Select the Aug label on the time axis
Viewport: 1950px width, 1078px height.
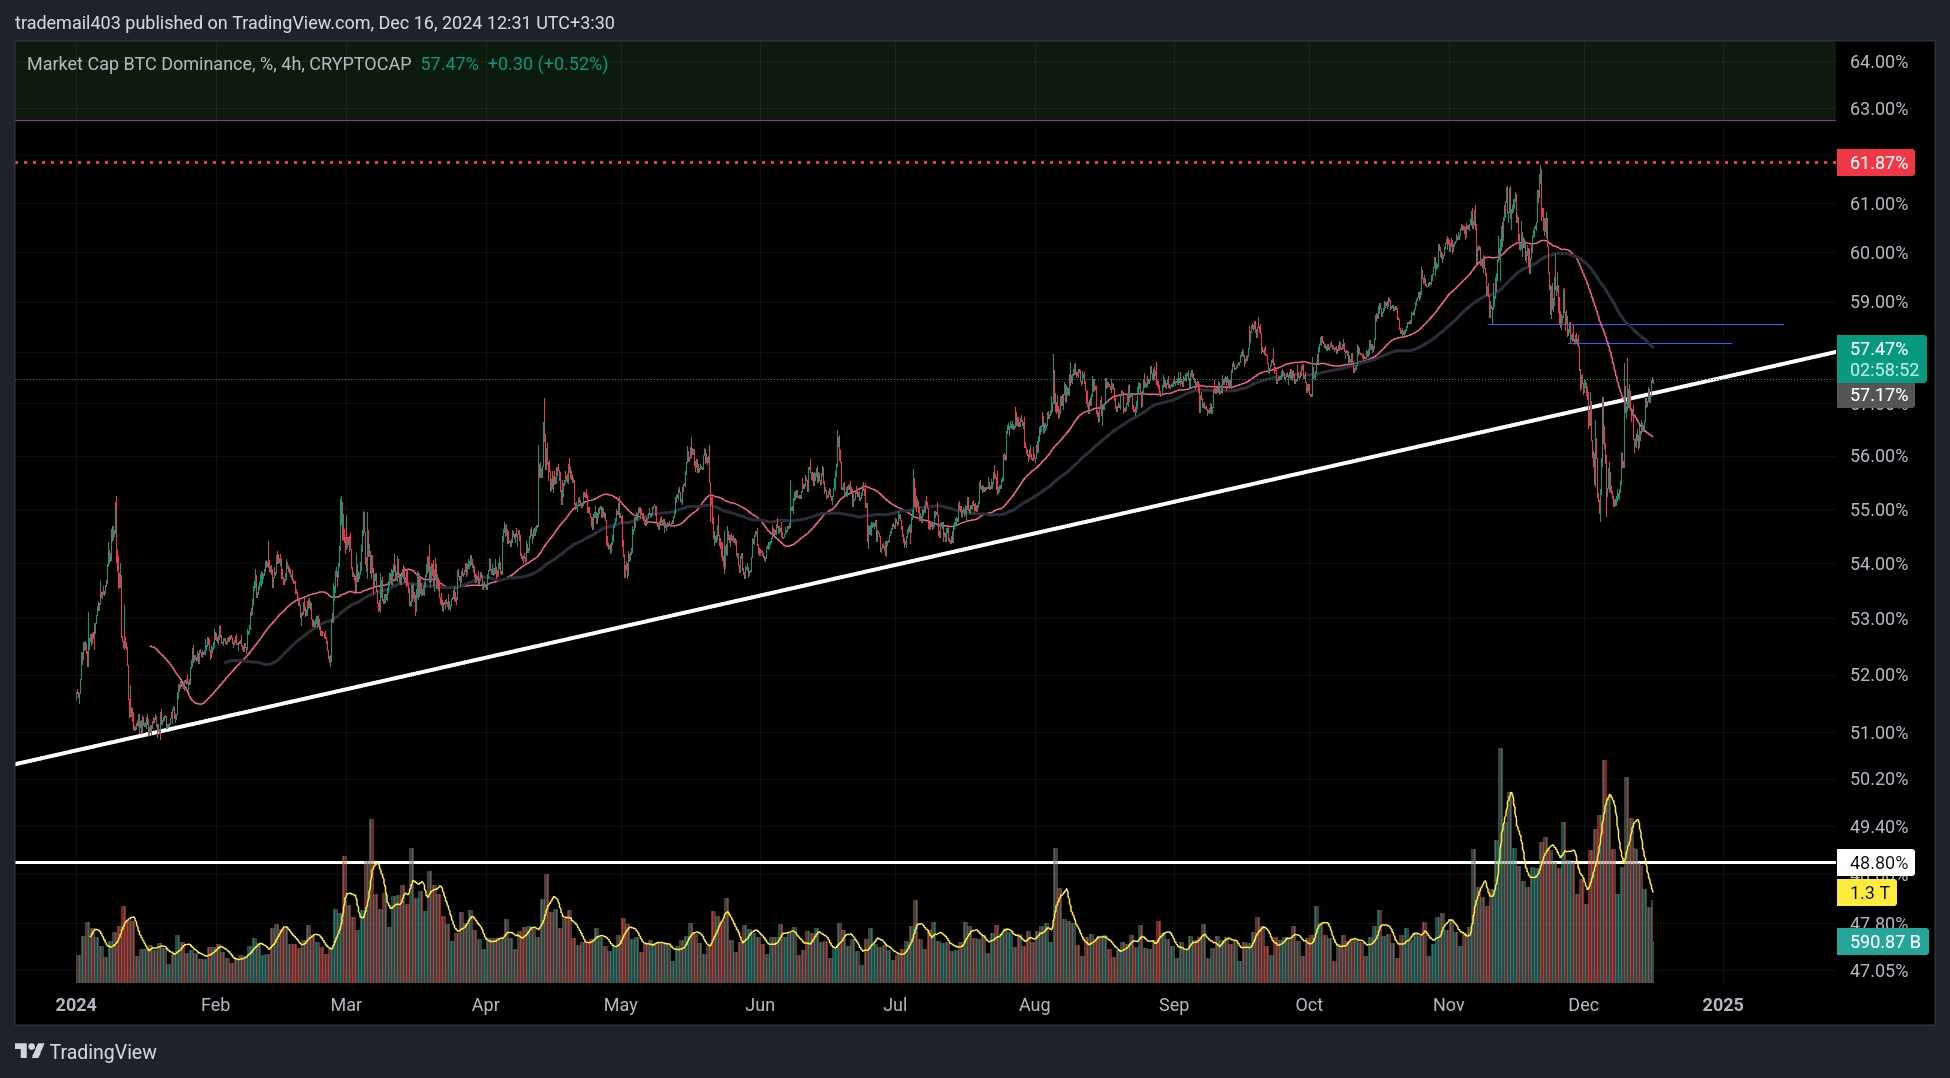pos(1034,1005)
